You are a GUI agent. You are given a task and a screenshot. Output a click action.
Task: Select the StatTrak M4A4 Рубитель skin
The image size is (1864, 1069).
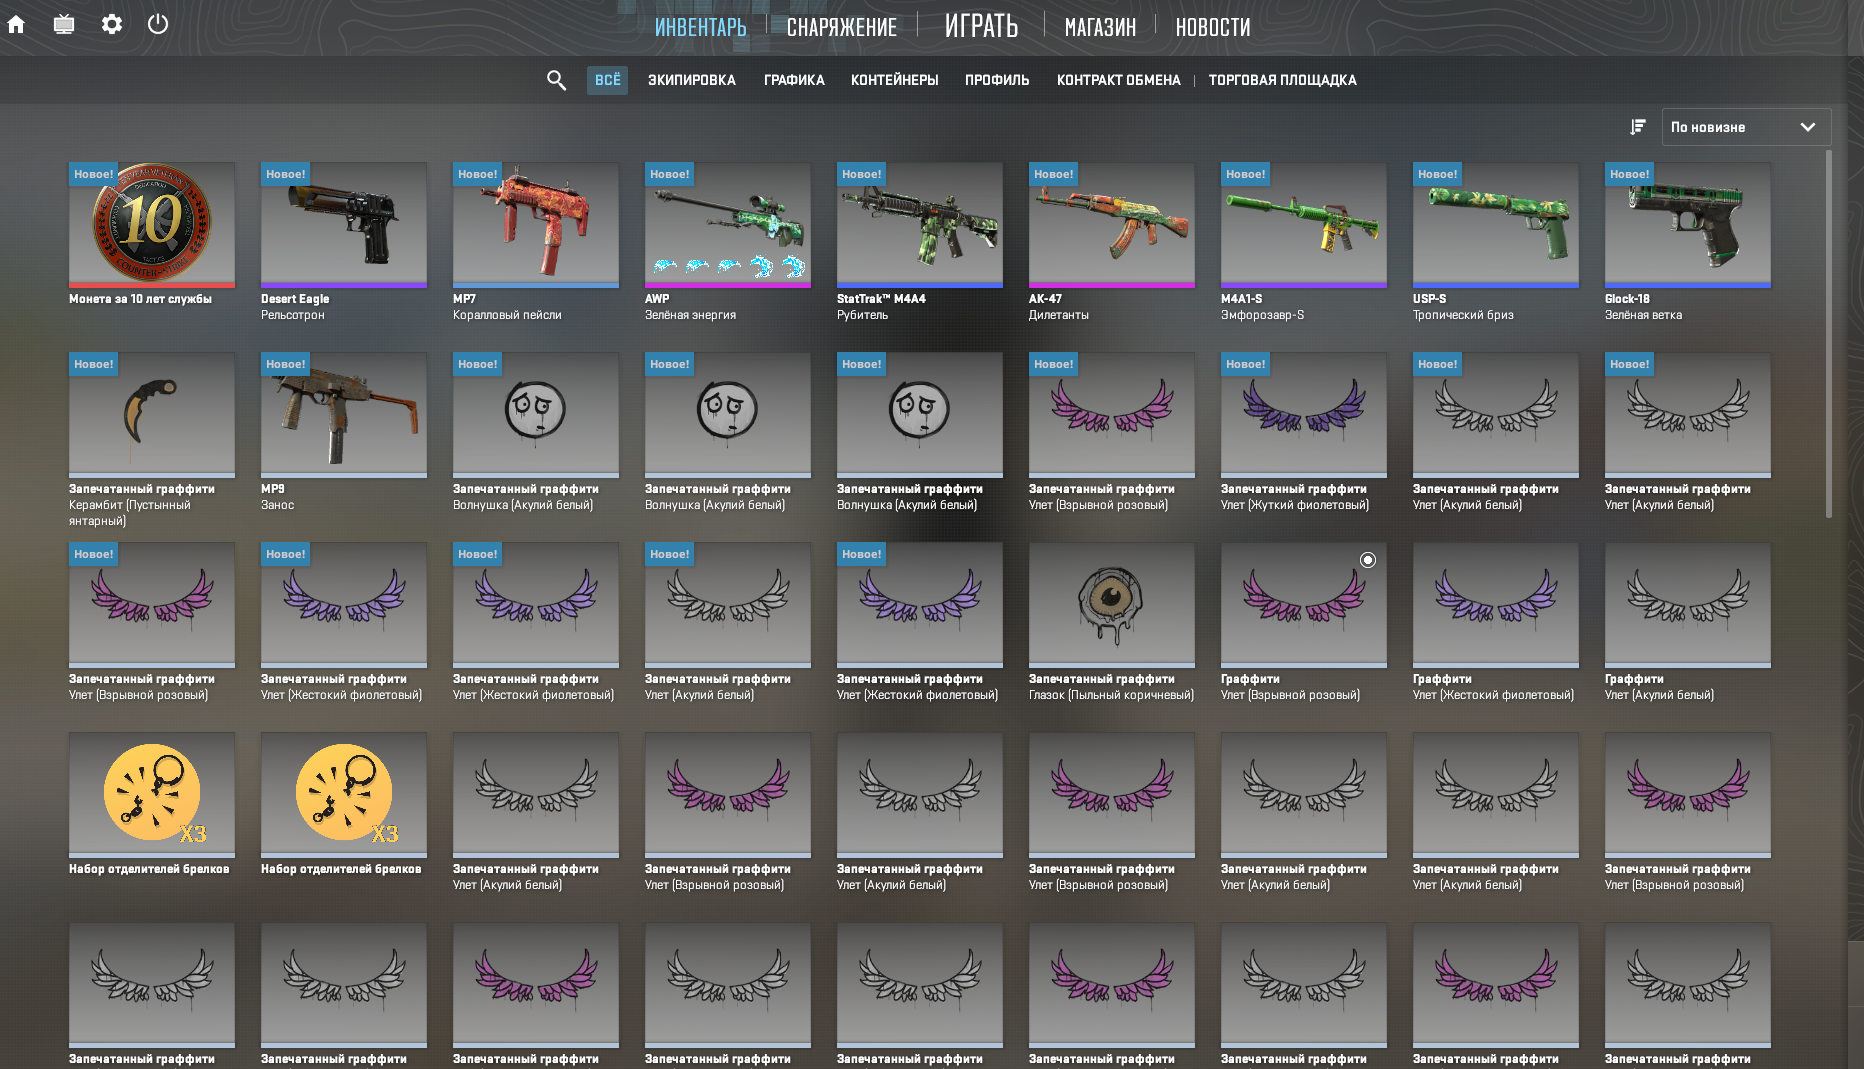click(x=920, y=225)
